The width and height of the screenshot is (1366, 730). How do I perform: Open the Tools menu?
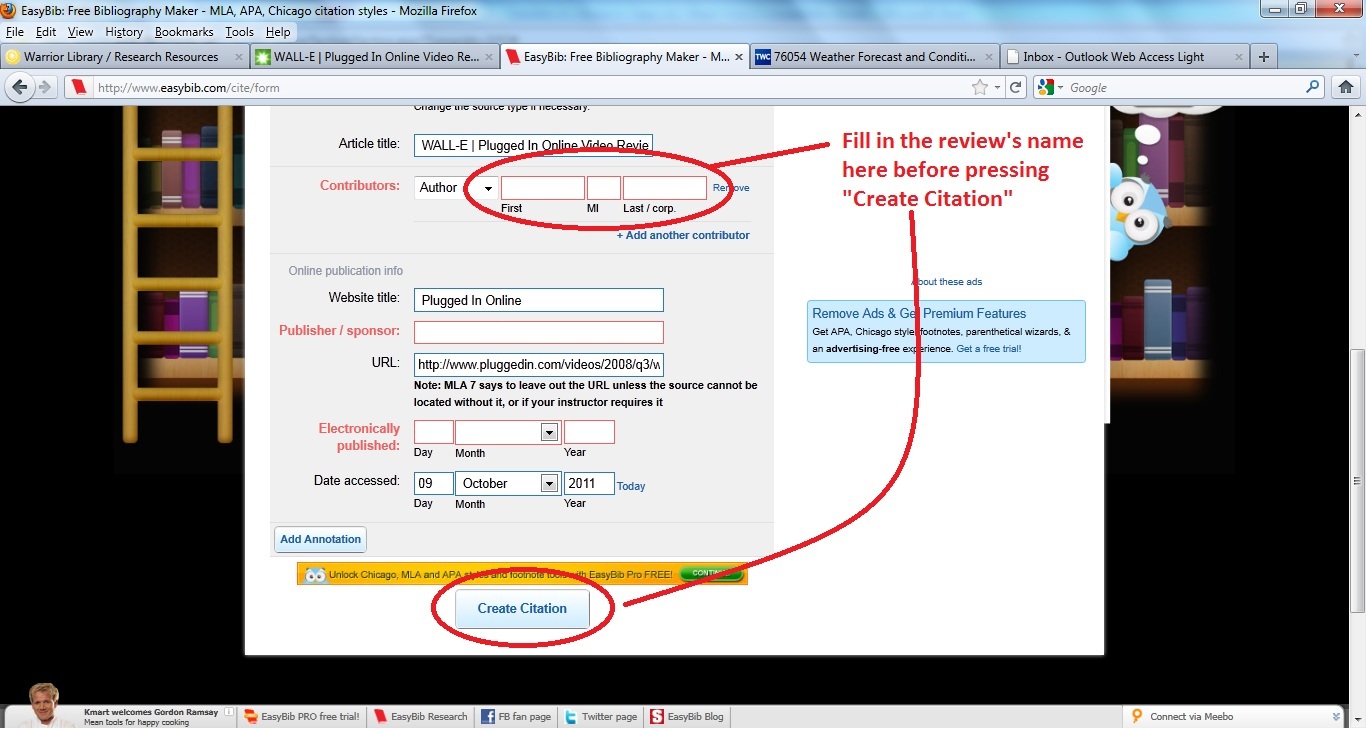[239, 32]
